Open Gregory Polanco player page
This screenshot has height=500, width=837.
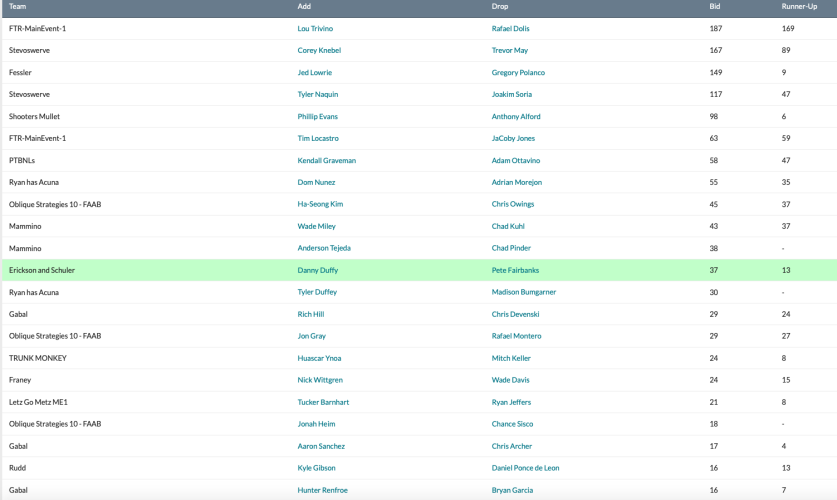coord(518,72)
